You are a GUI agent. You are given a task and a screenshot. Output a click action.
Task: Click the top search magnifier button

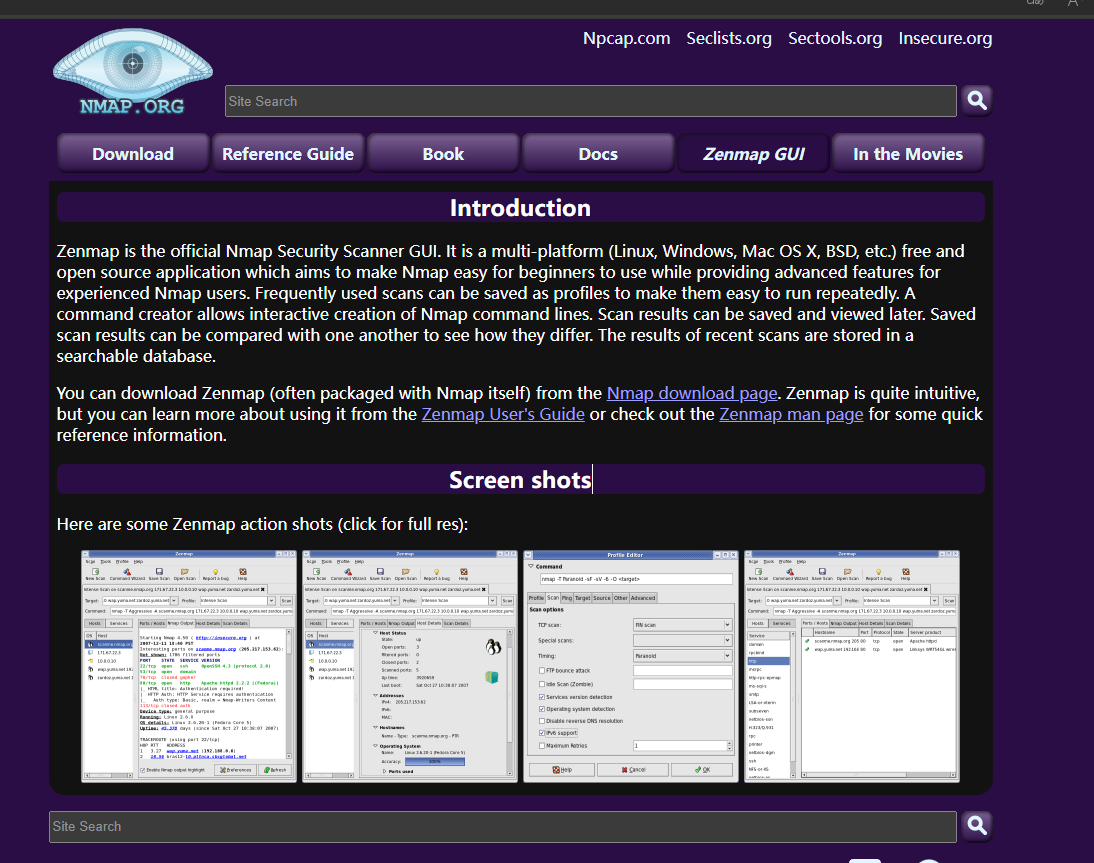(977, 100)
